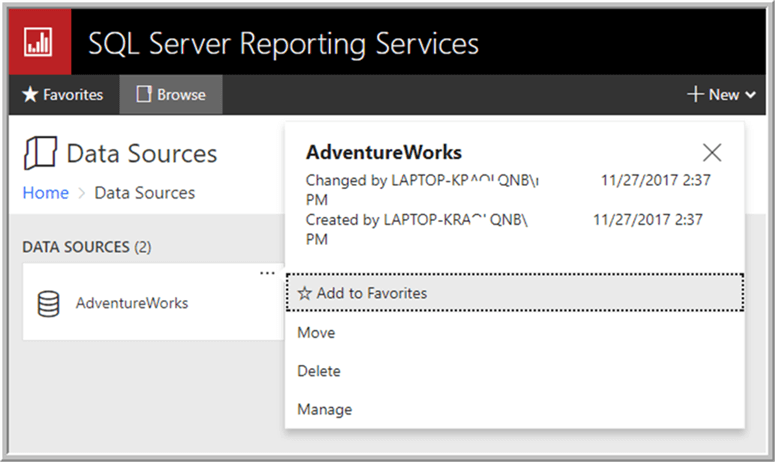Click the star icon in the Favorites tab

tap(30, 95)
